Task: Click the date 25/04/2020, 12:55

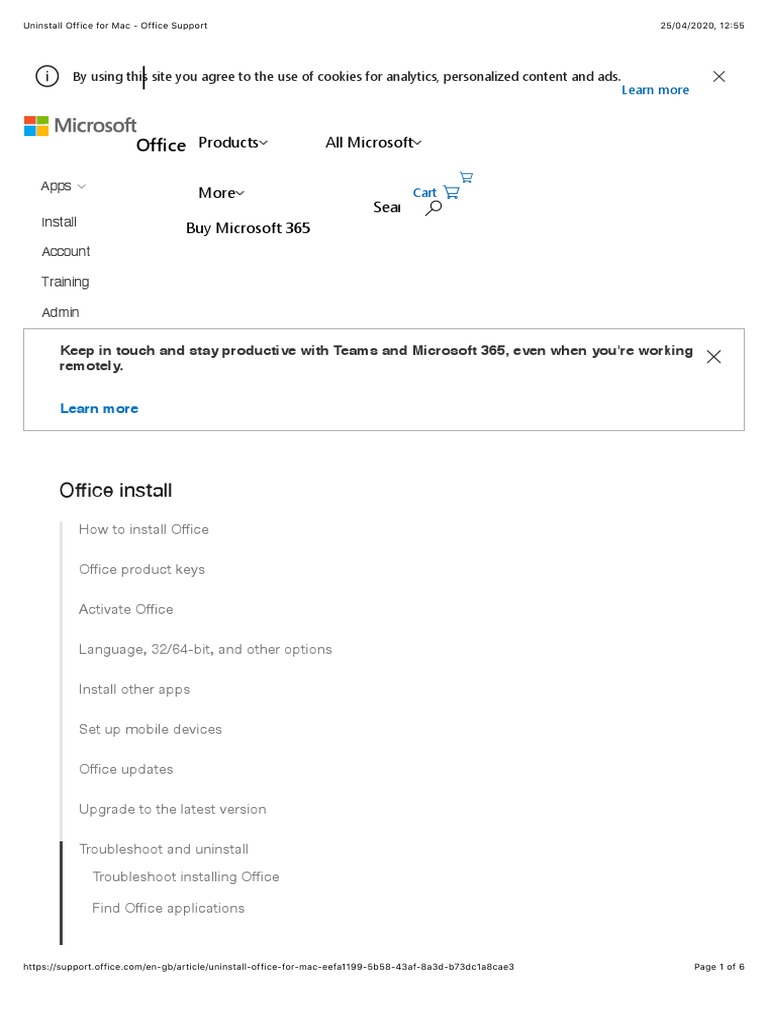Action: [702, 25]
